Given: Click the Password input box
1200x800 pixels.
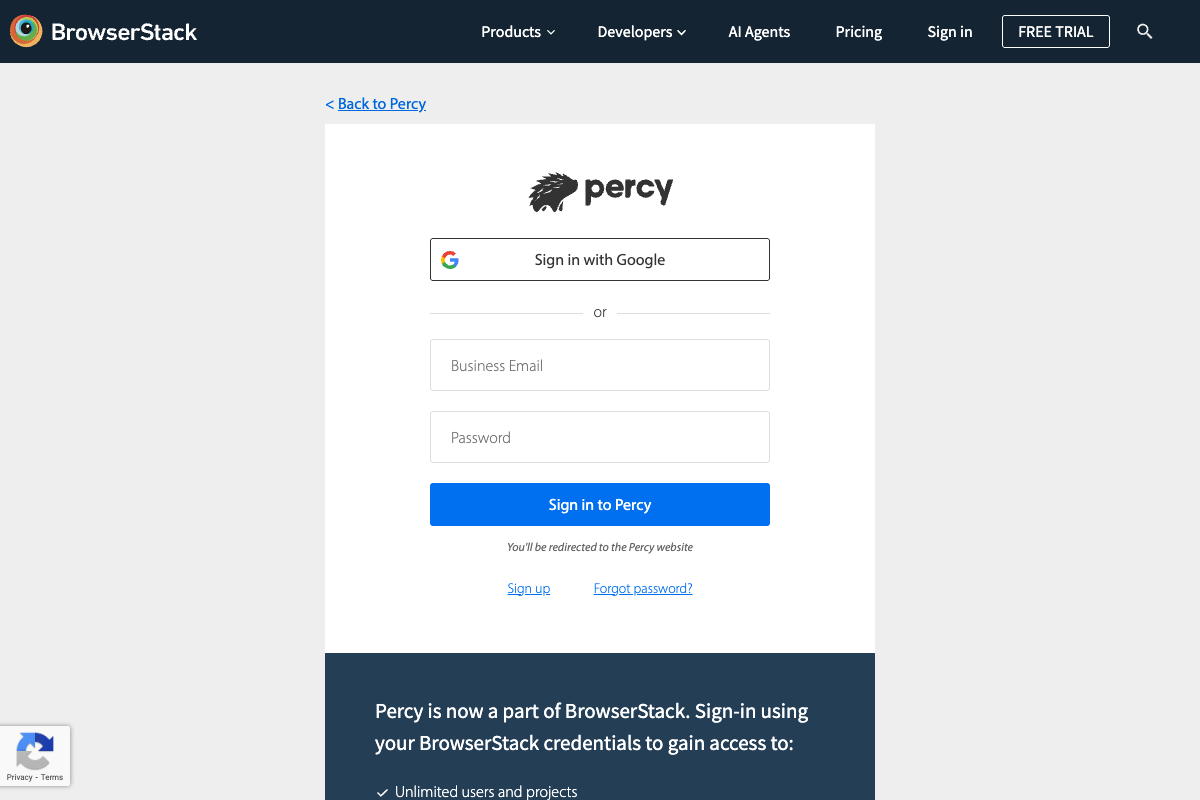Looking at the screenshot, I should 599,437.
